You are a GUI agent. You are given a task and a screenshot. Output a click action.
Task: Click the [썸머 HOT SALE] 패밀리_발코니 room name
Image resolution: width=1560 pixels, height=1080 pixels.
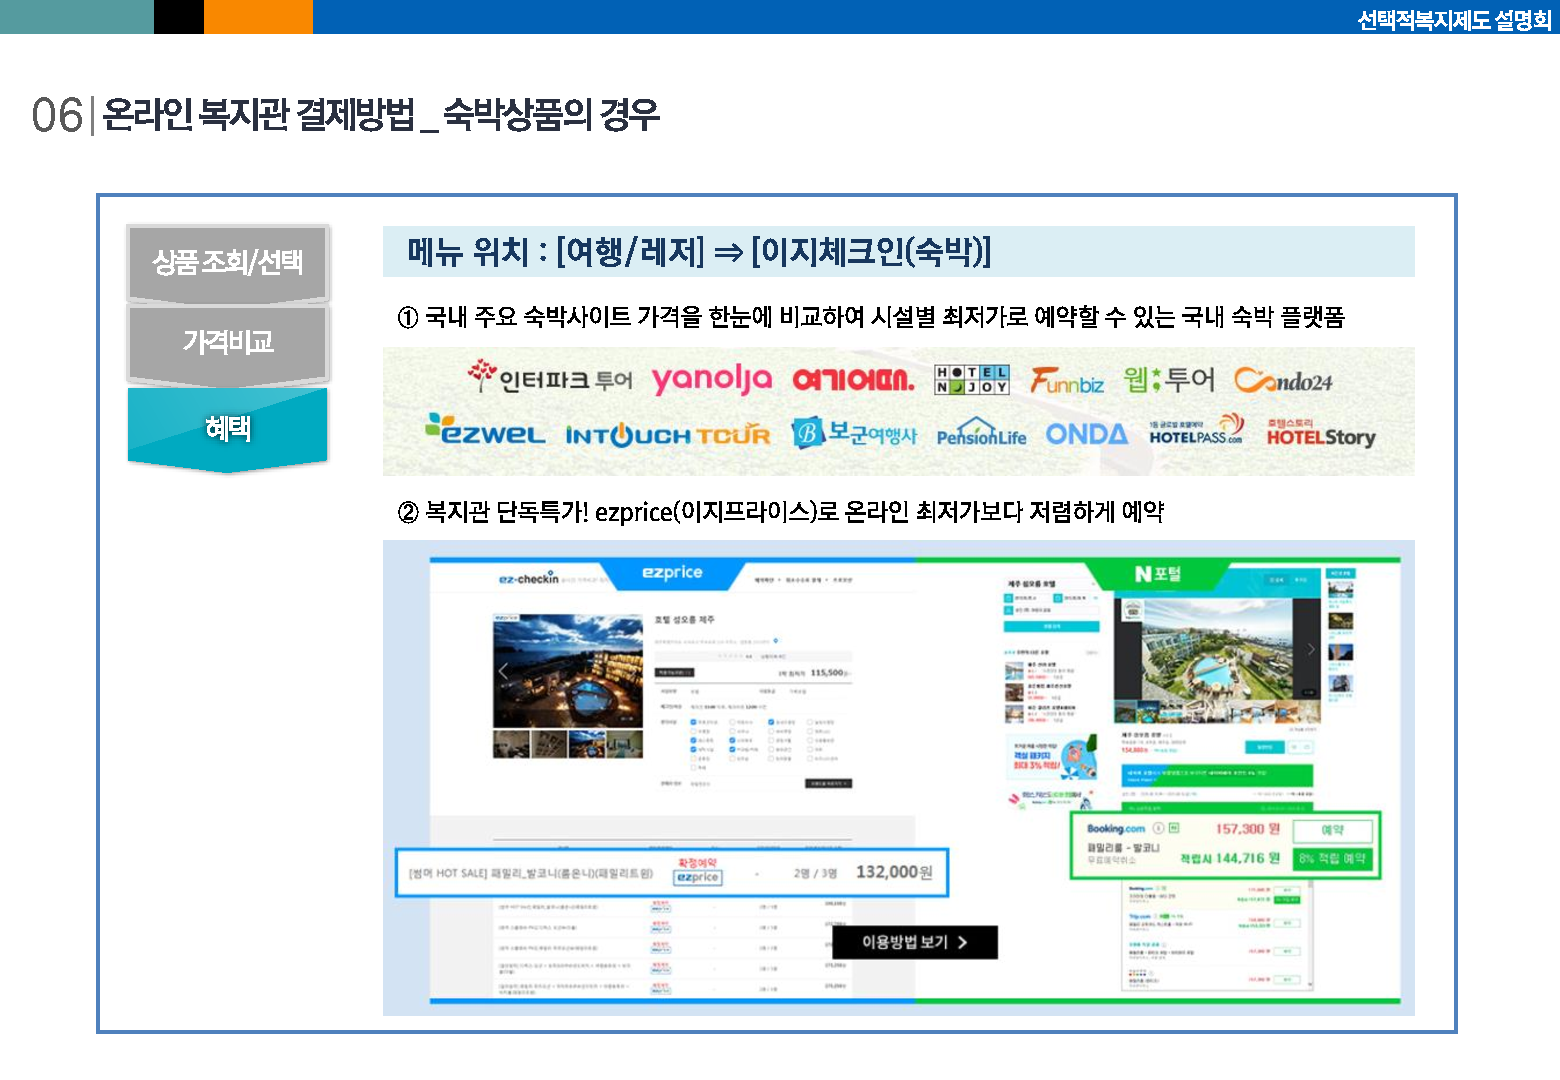[x=531, y=874]
